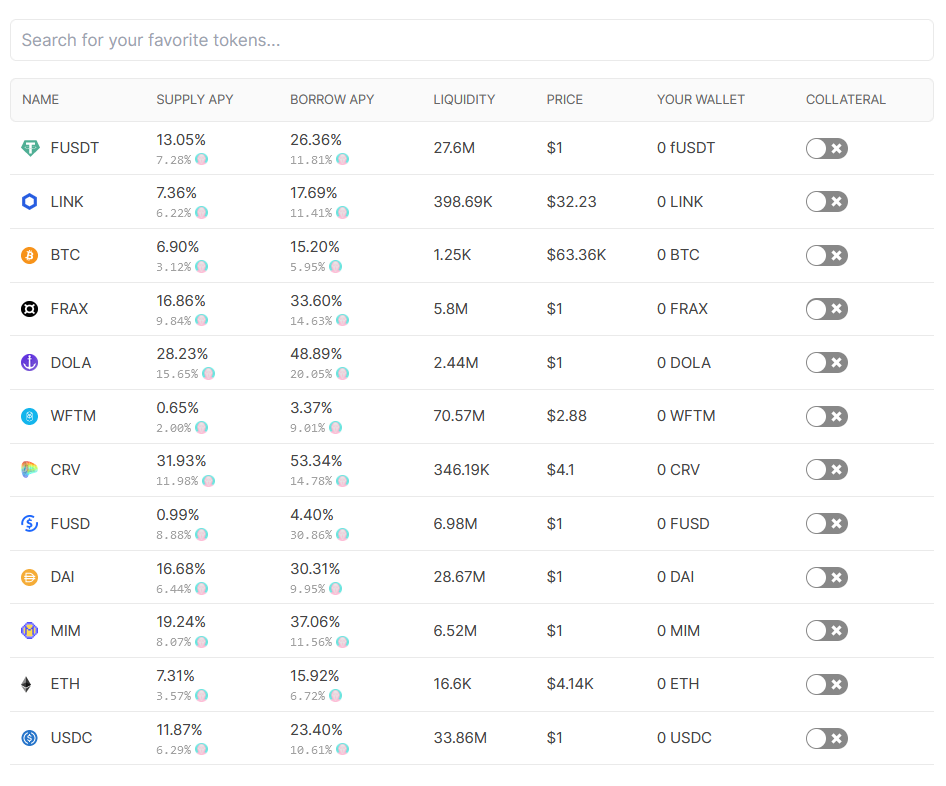946x786 pixels.
Task: Click MIM supply APY 19.24%
Action: [x=181, y=622]
